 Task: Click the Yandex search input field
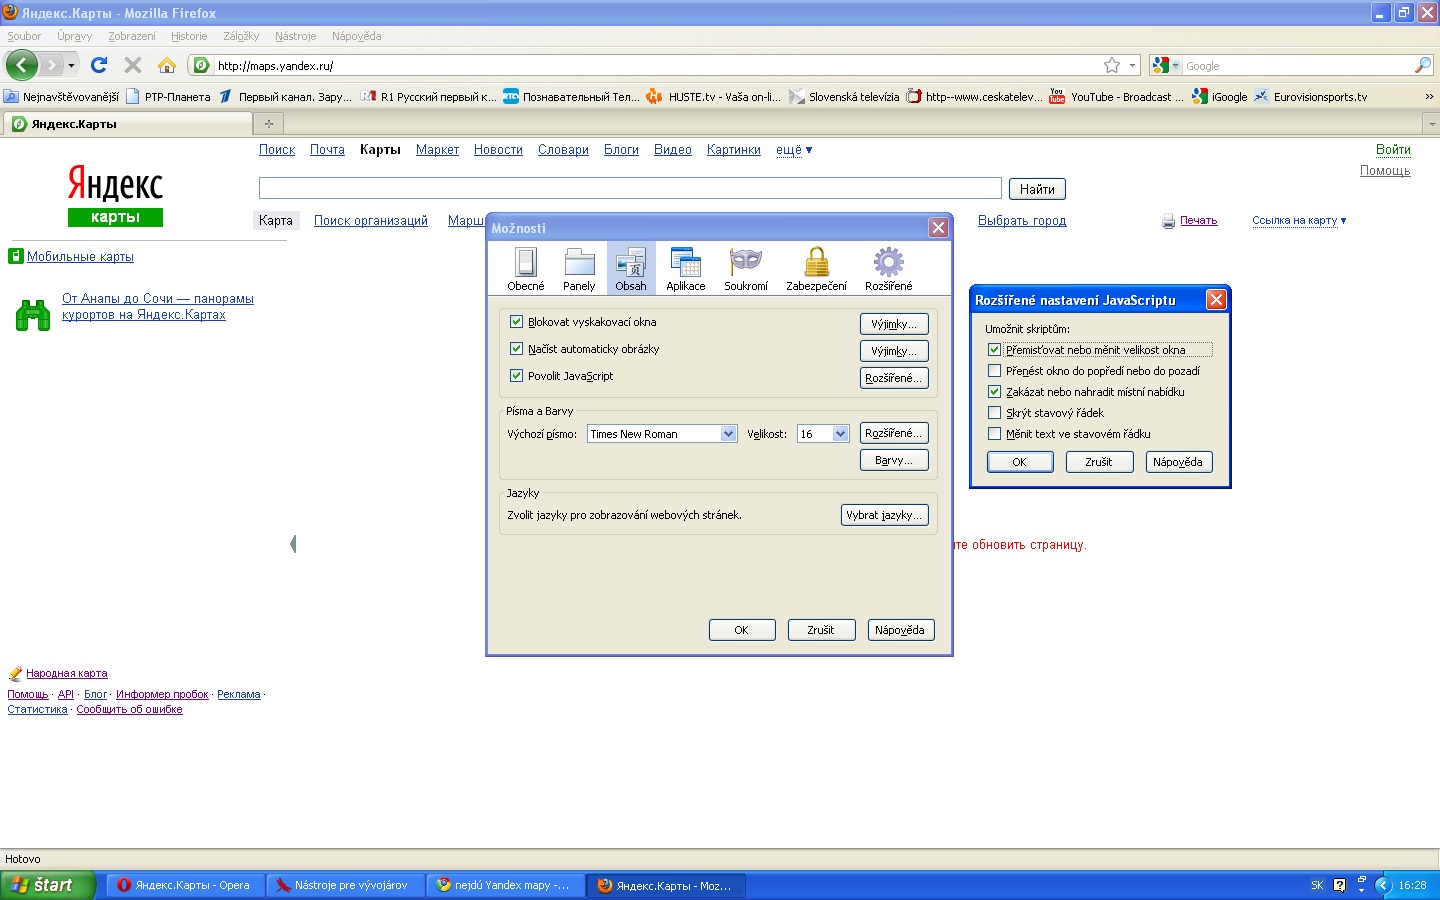(x=630, y=188)
